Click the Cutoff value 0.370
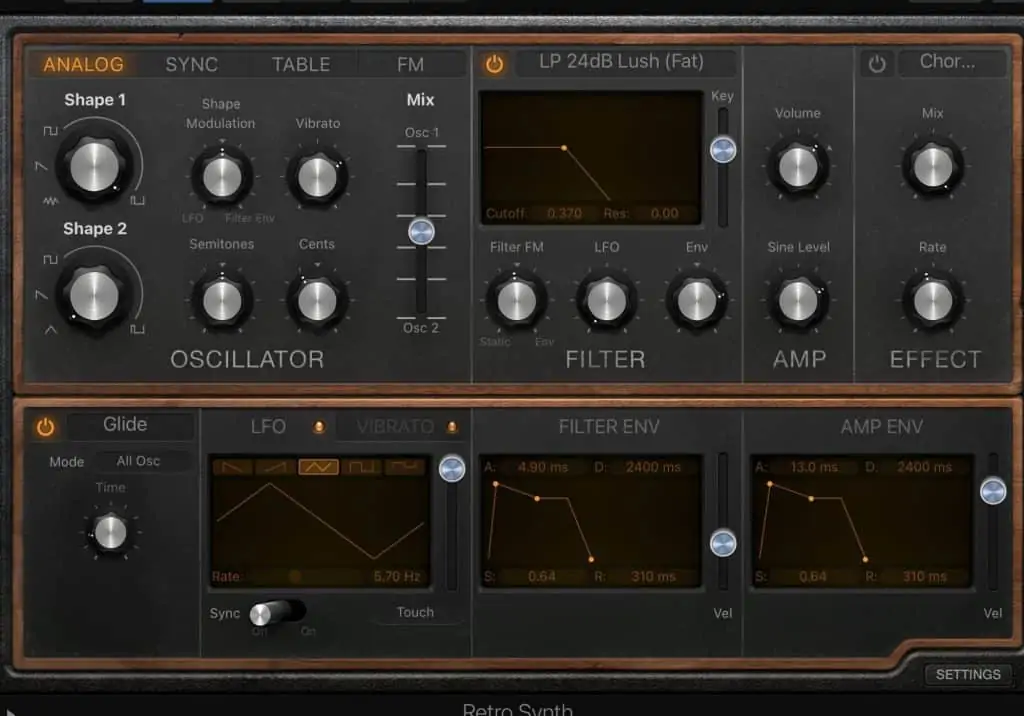 tap(564, 214)
